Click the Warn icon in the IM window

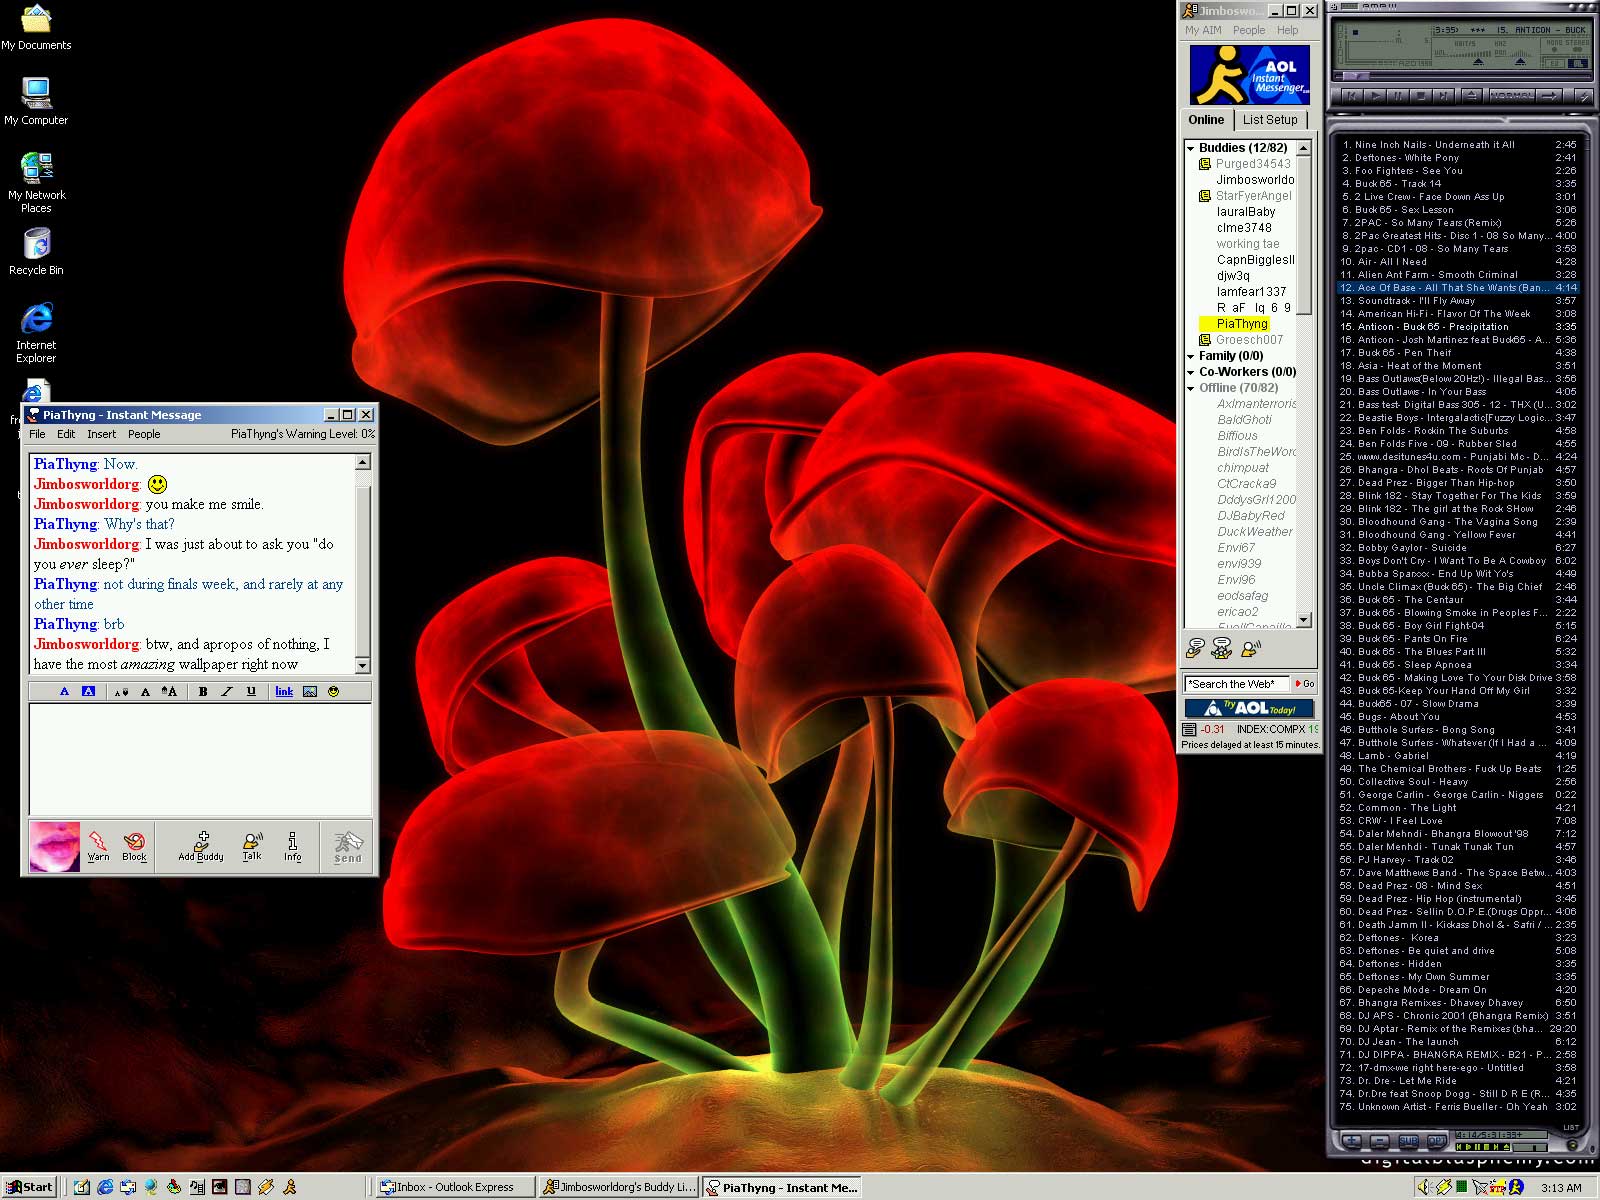click(x=98, y=846)
